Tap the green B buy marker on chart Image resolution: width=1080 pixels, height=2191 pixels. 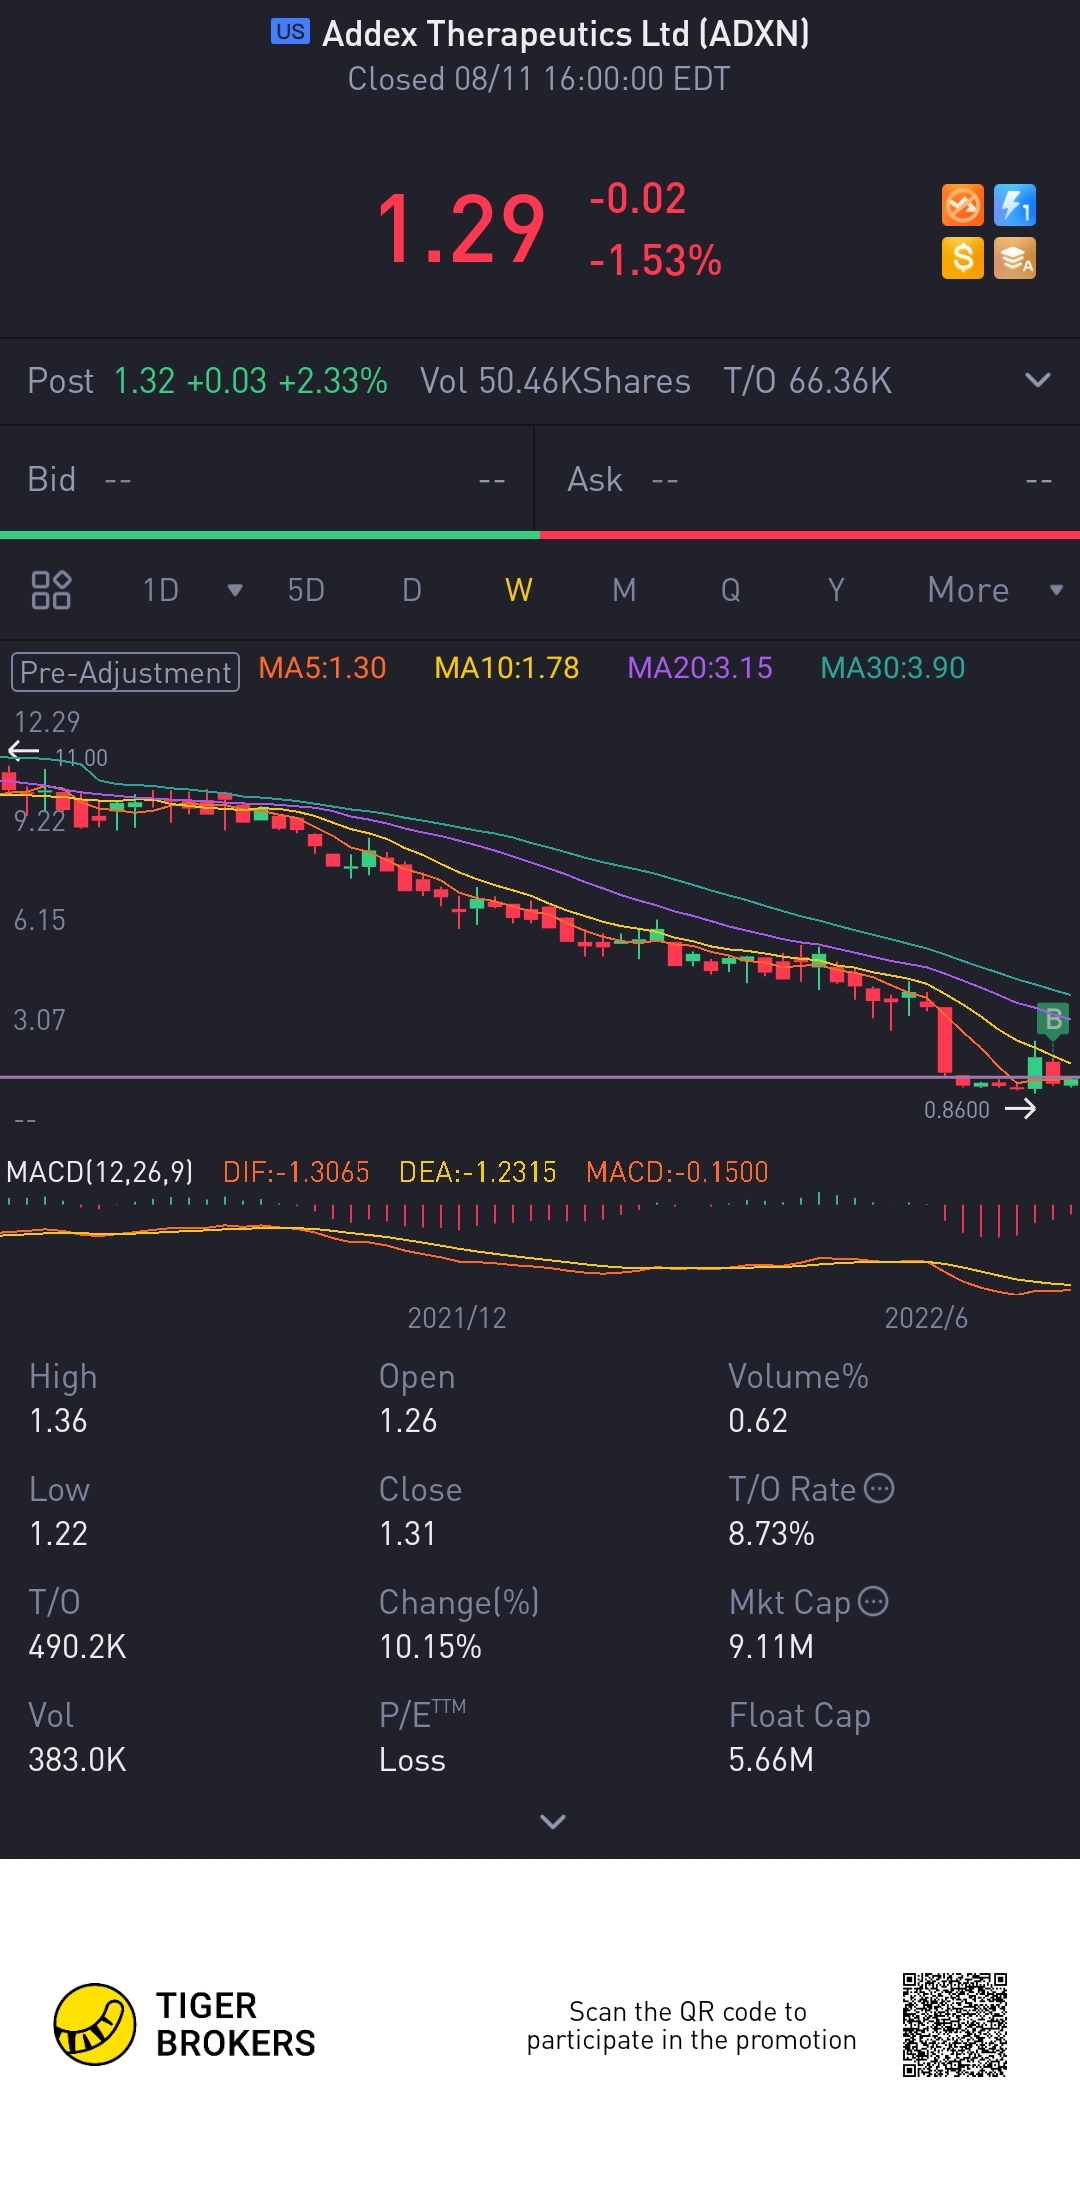tap(1053, 1020)
